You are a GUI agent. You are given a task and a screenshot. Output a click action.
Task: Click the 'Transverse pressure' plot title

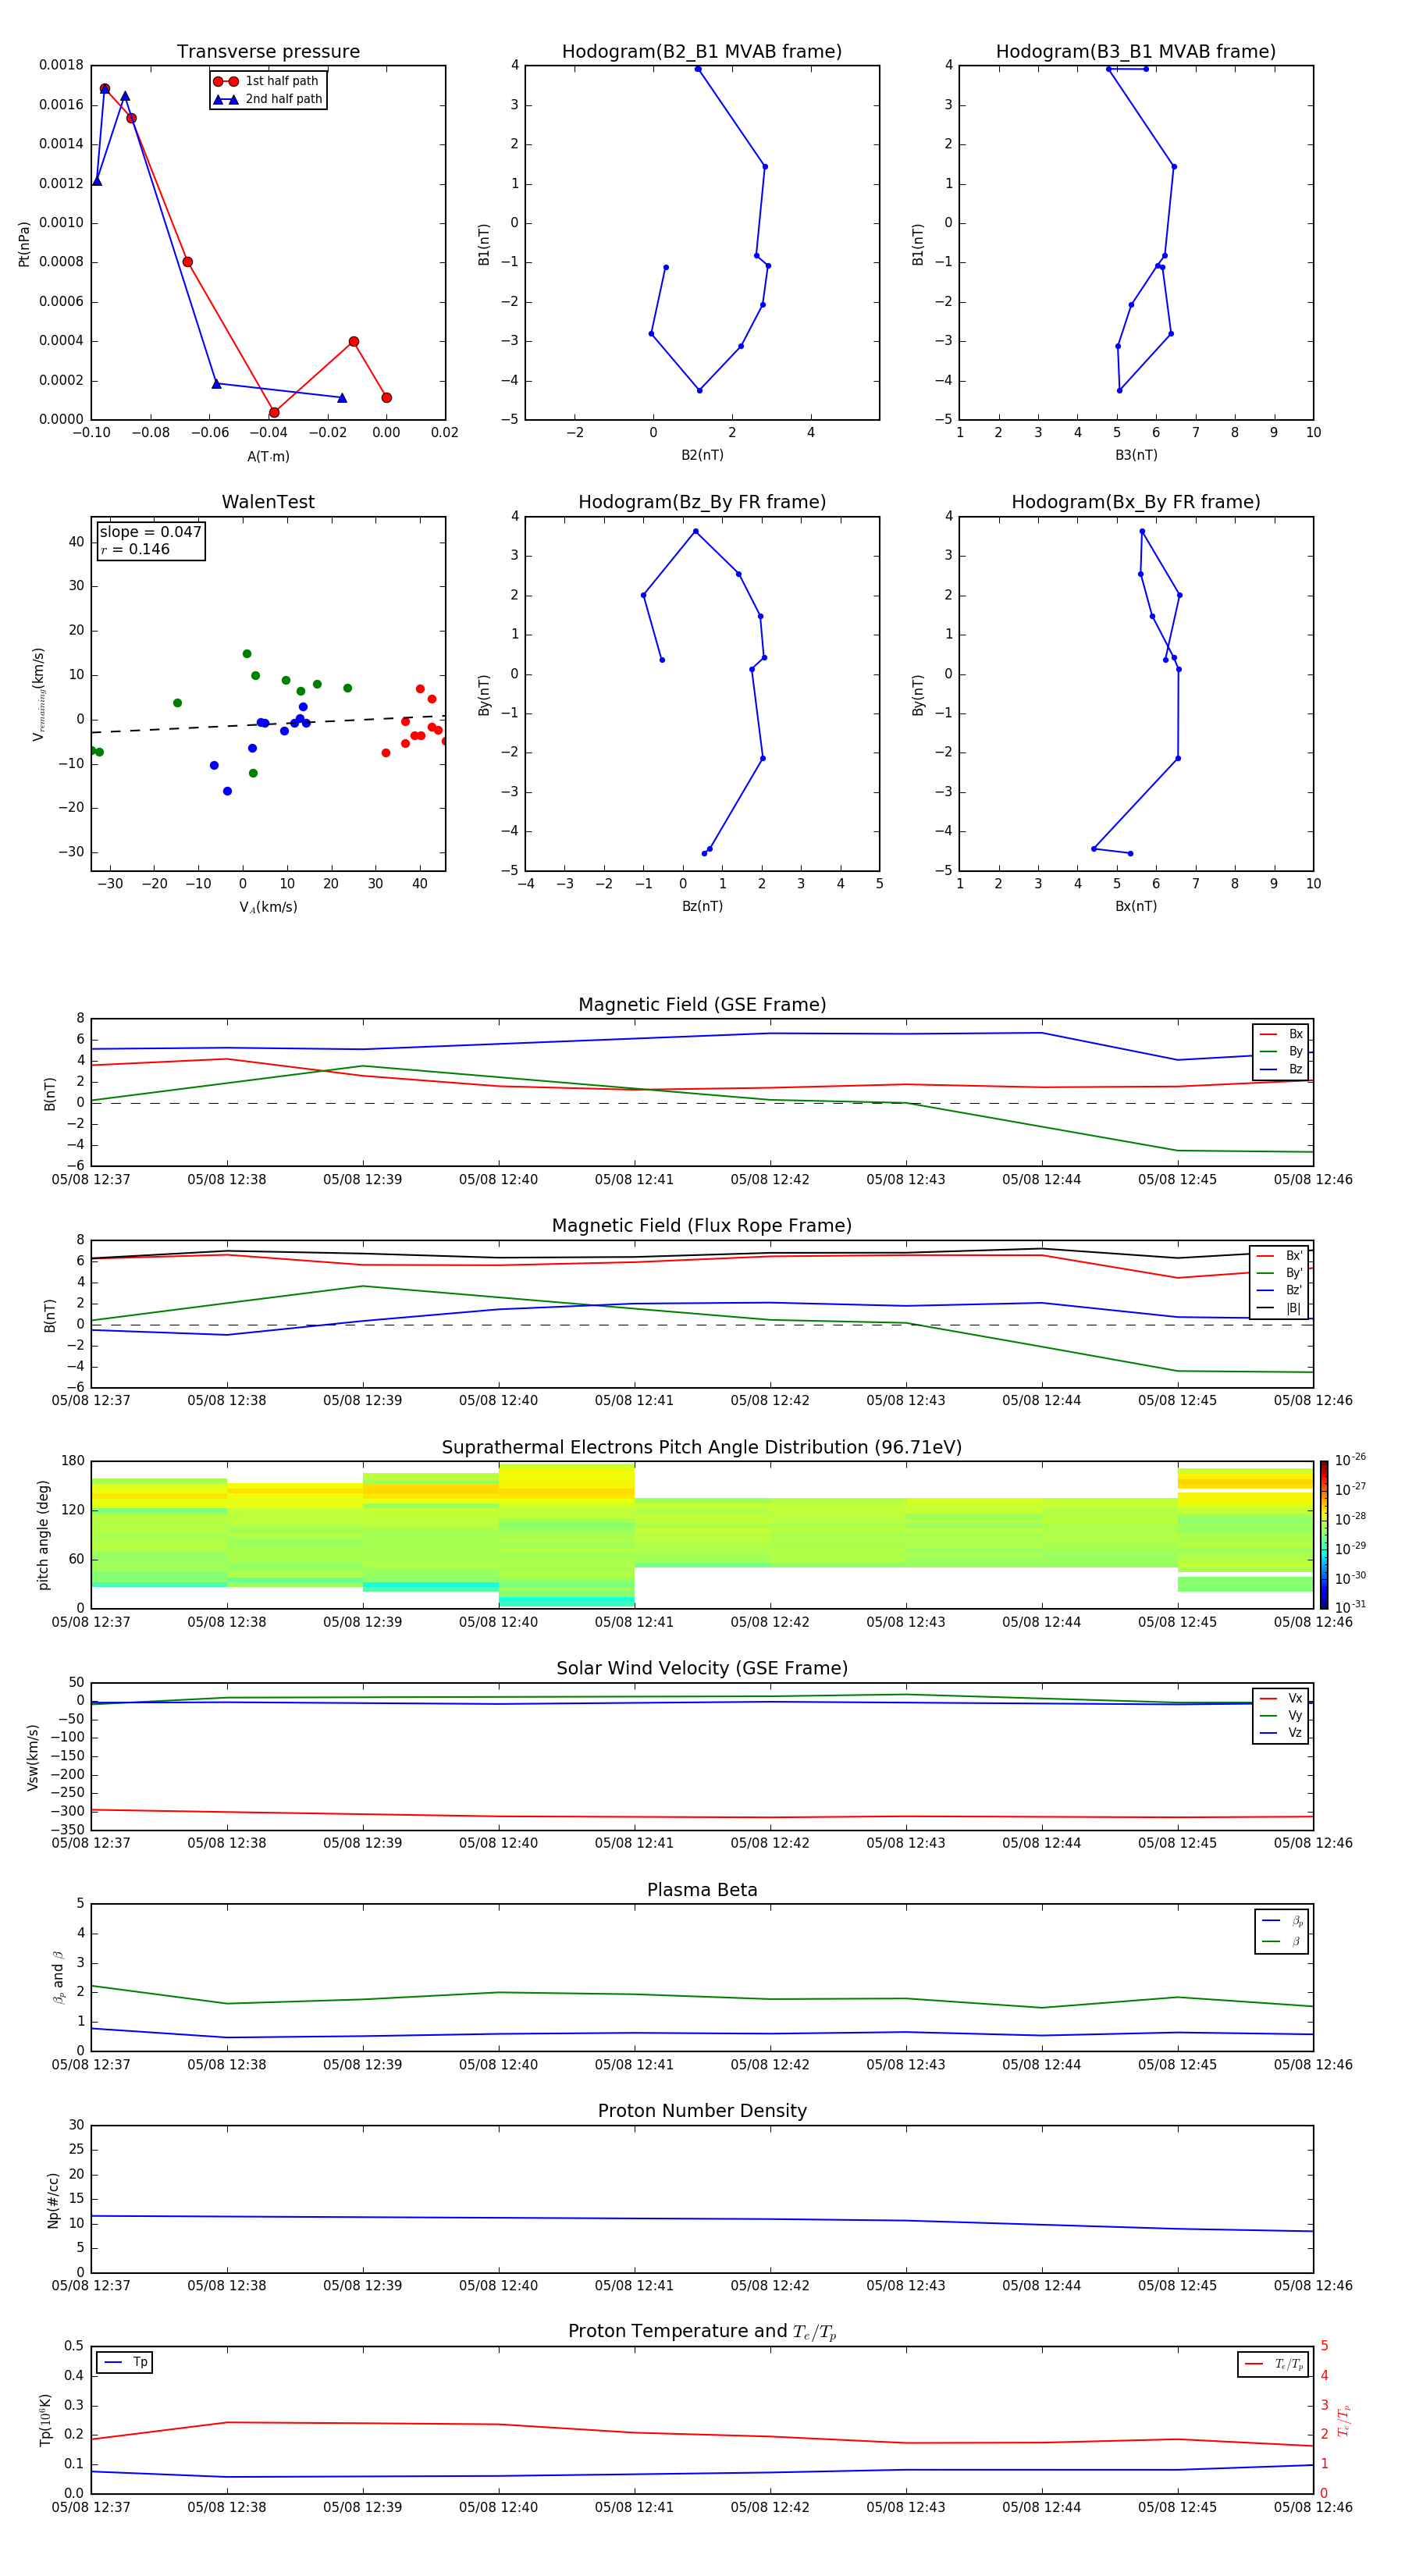(x=268, y=52)
